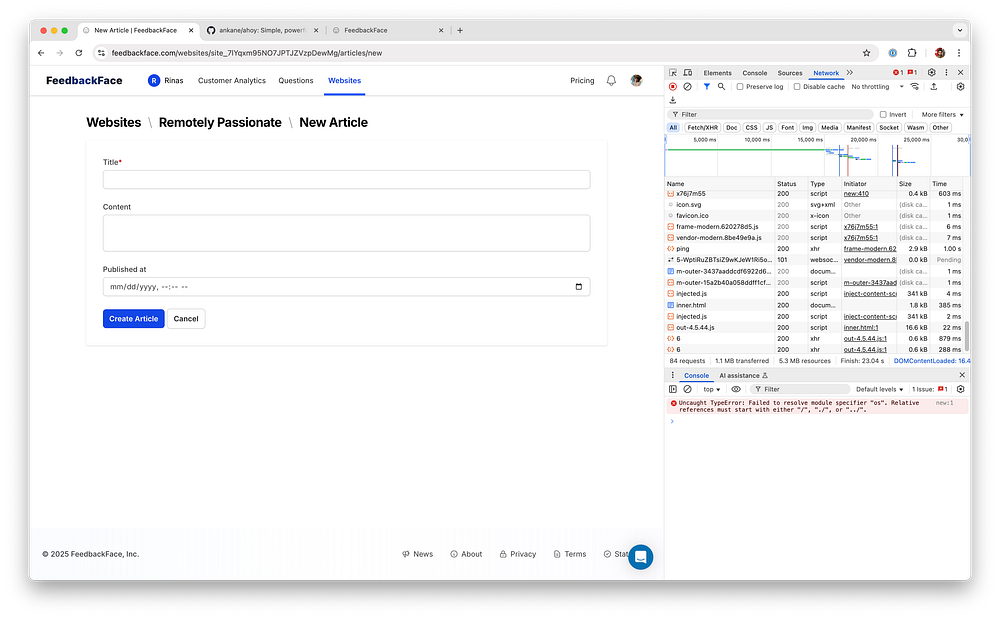Show more DevTools tabs chevron

(849, 73)
